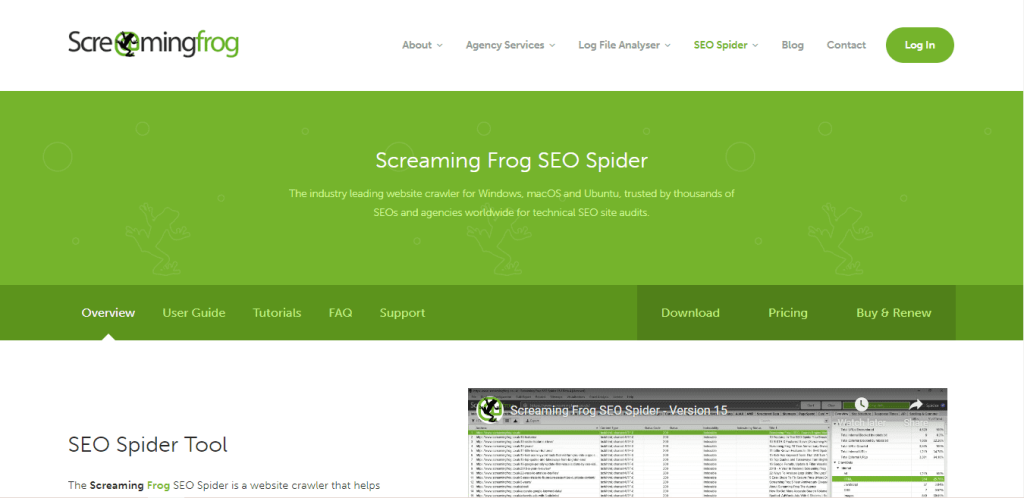This screenshot has width=1024, height=498.
Task: Switch to the User Guide tab
Action: [x=194, y=313]
